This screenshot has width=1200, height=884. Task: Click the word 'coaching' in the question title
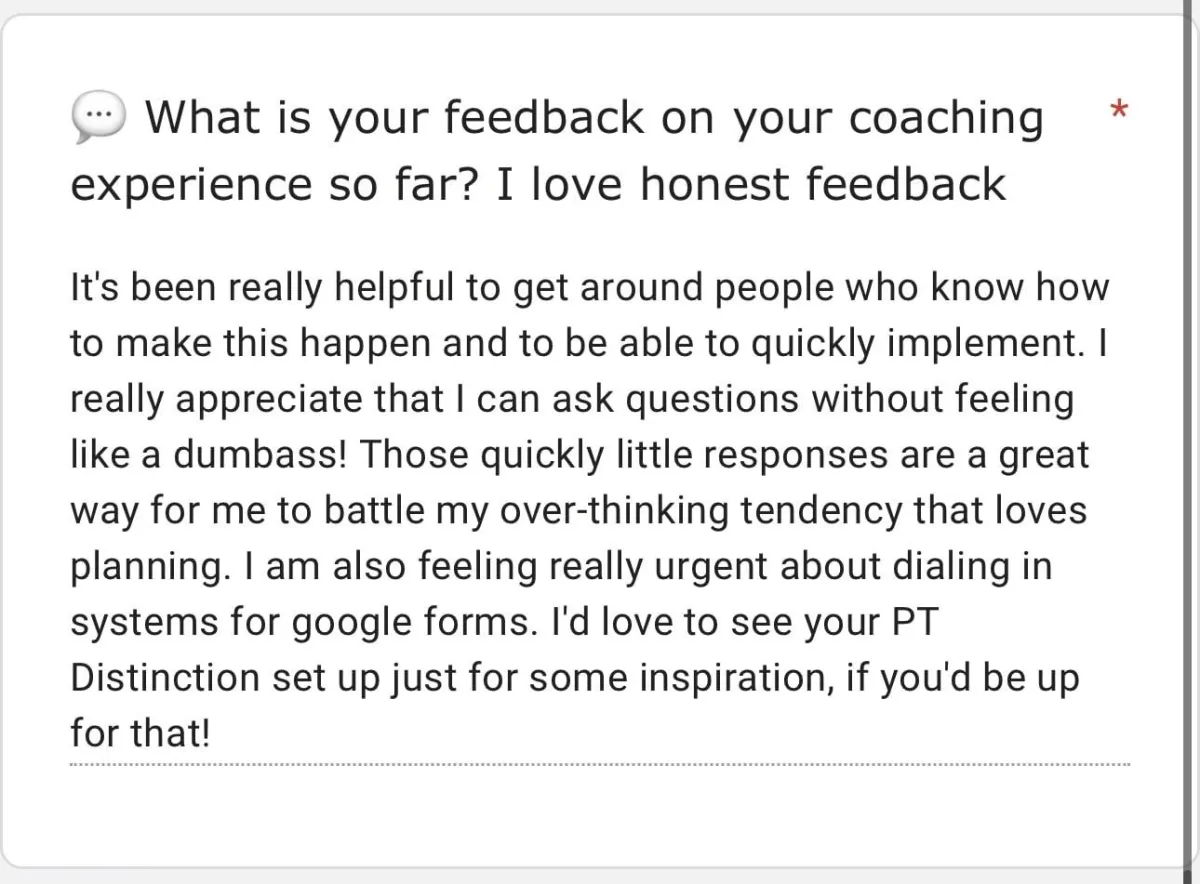pos(945,119)
